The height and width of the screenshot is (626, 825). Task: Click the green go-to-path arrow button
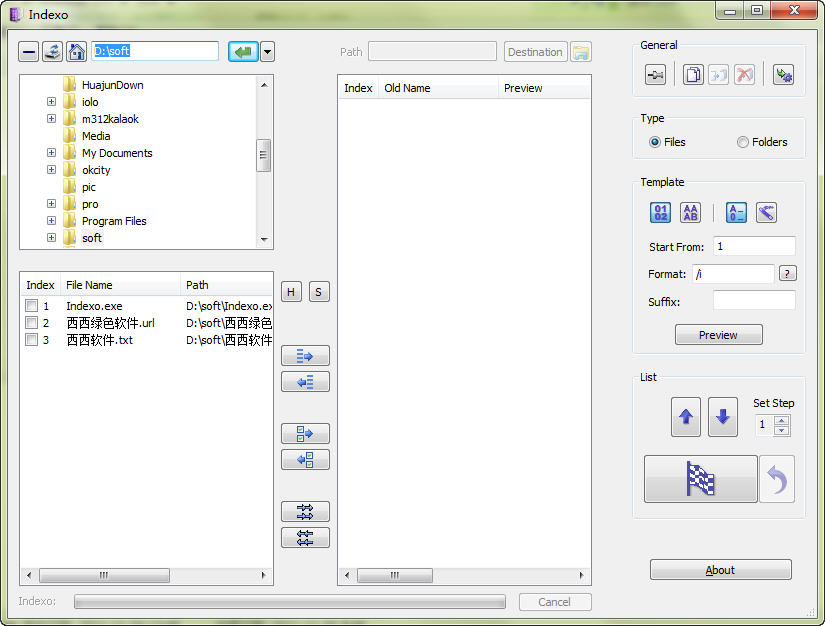242,52
